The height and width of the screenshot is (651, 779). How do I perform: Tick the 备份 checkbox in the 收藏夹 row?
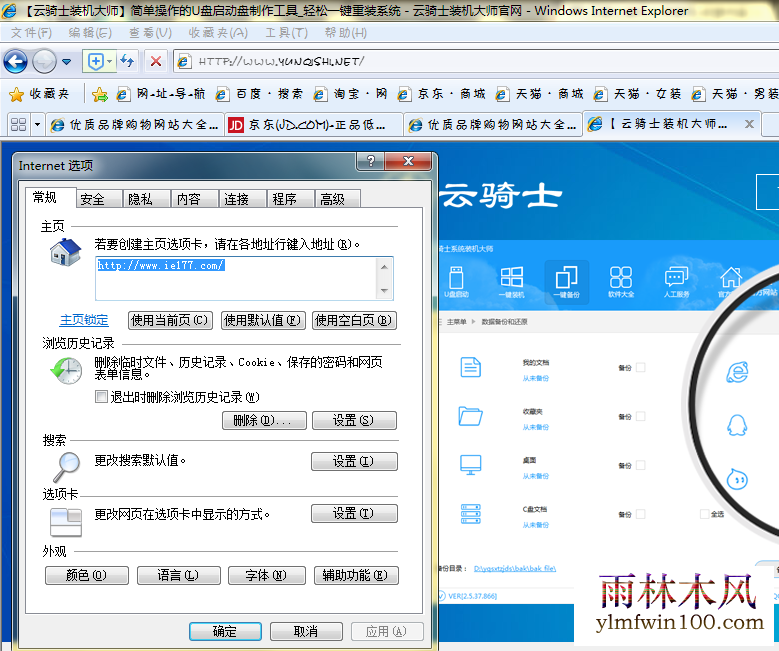641,416
